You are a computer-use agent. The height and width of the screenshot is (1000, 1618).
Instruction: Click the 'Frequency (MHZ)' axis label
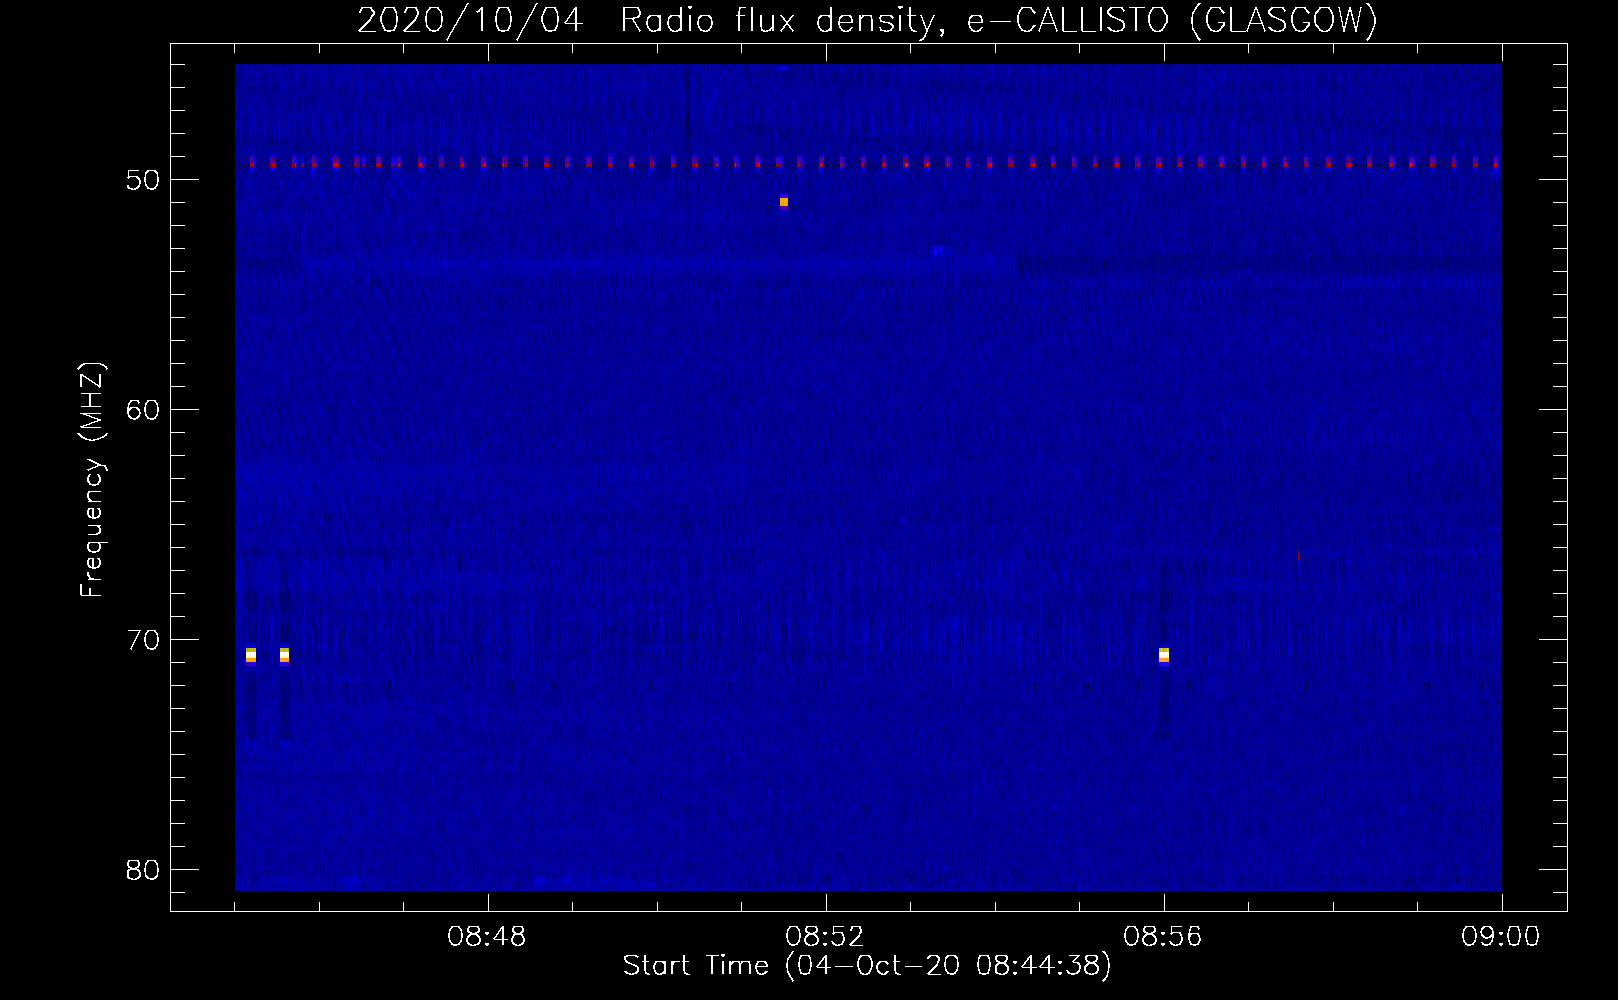coord(92,480)
